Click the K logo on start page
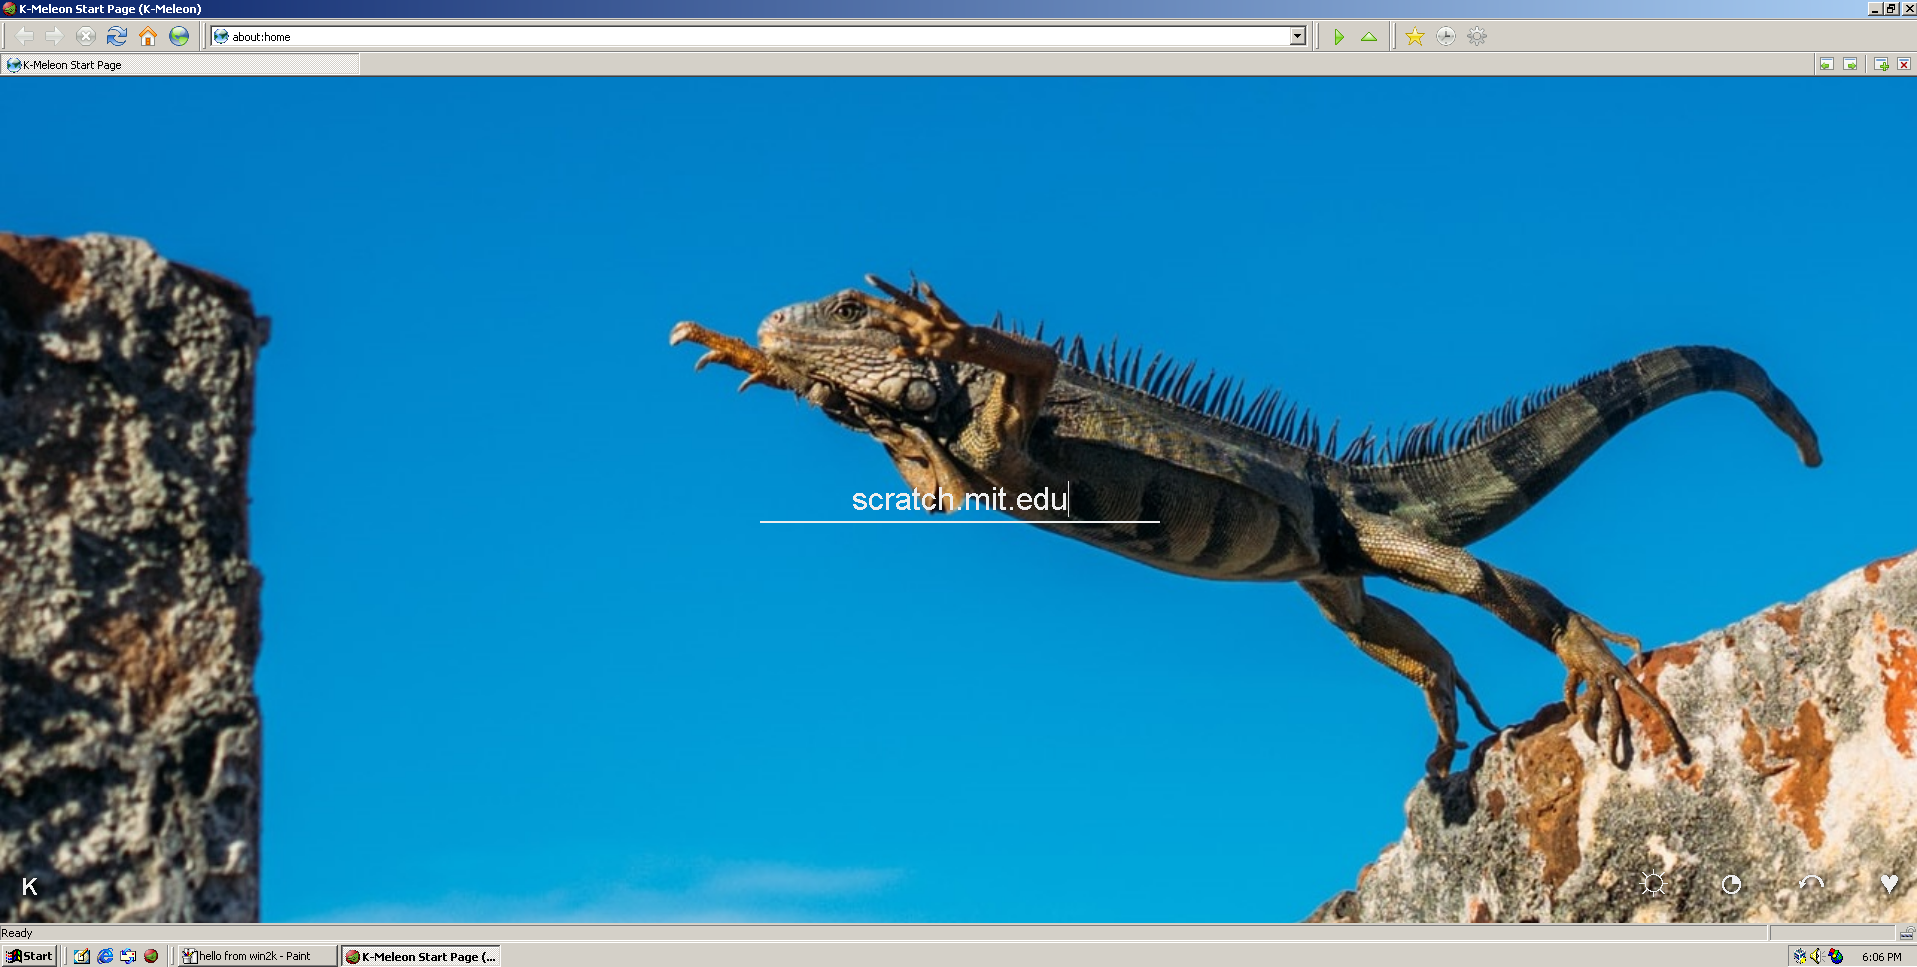The height and width of the screenshot is (967, 1917). click(30, 886)
